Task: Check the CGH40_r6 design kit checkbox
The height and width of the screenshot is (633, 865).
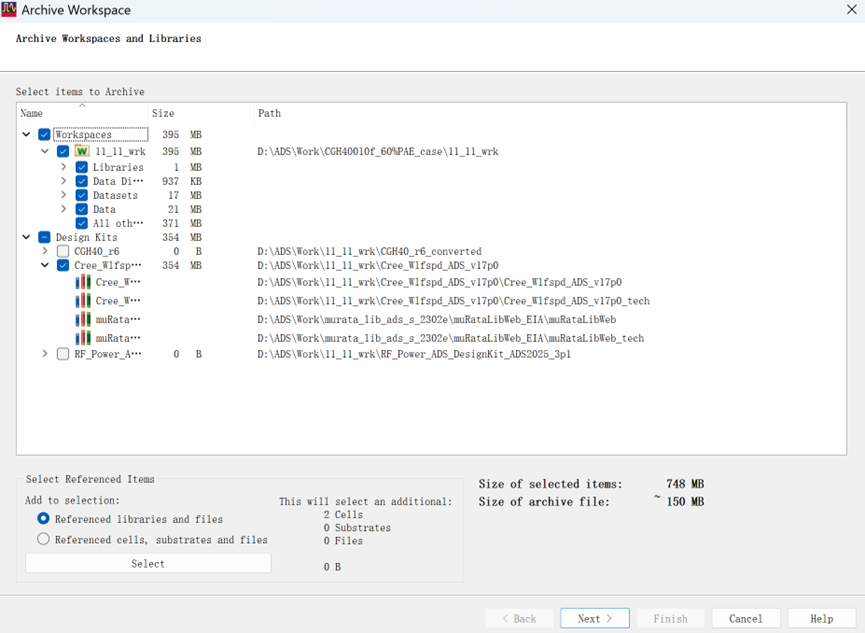Action: [x=63, y=251]
